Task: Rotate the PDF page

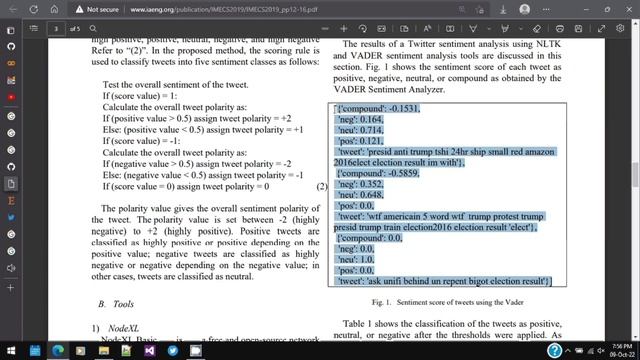Action: click(x=362, y=28)
